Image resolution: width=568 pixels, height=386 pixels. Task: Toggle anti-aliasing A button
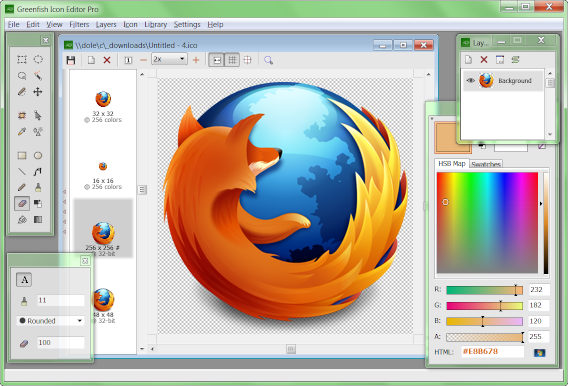coord(24,280)
